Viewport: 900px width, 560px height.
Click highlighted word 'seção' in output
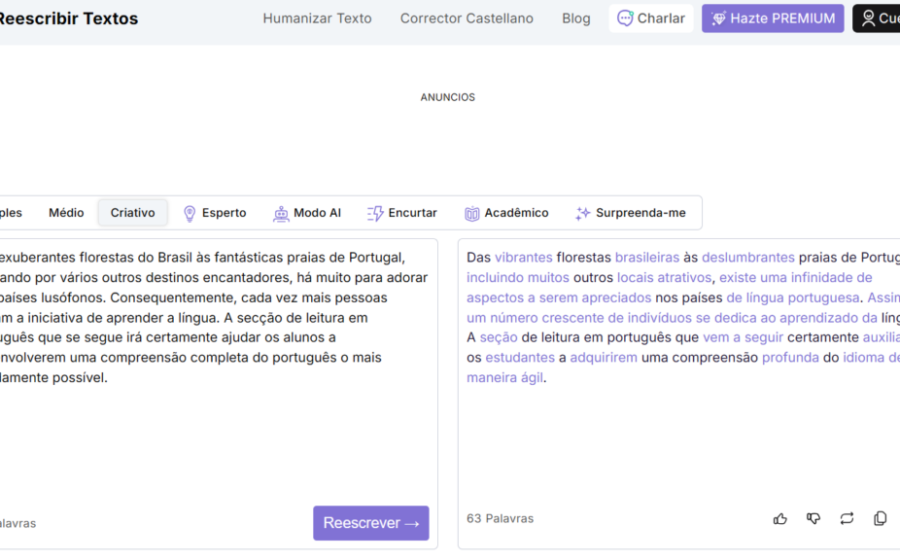498,337
